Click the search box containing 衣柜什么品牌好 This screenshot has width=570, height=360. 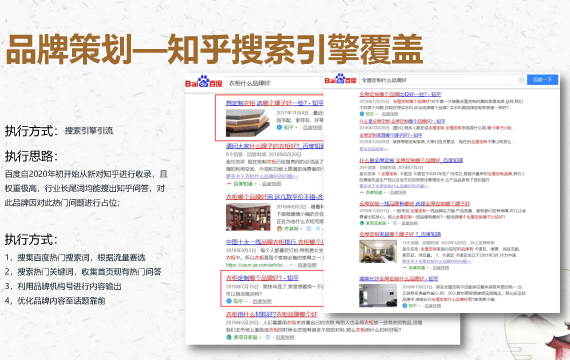click(274, 83)
